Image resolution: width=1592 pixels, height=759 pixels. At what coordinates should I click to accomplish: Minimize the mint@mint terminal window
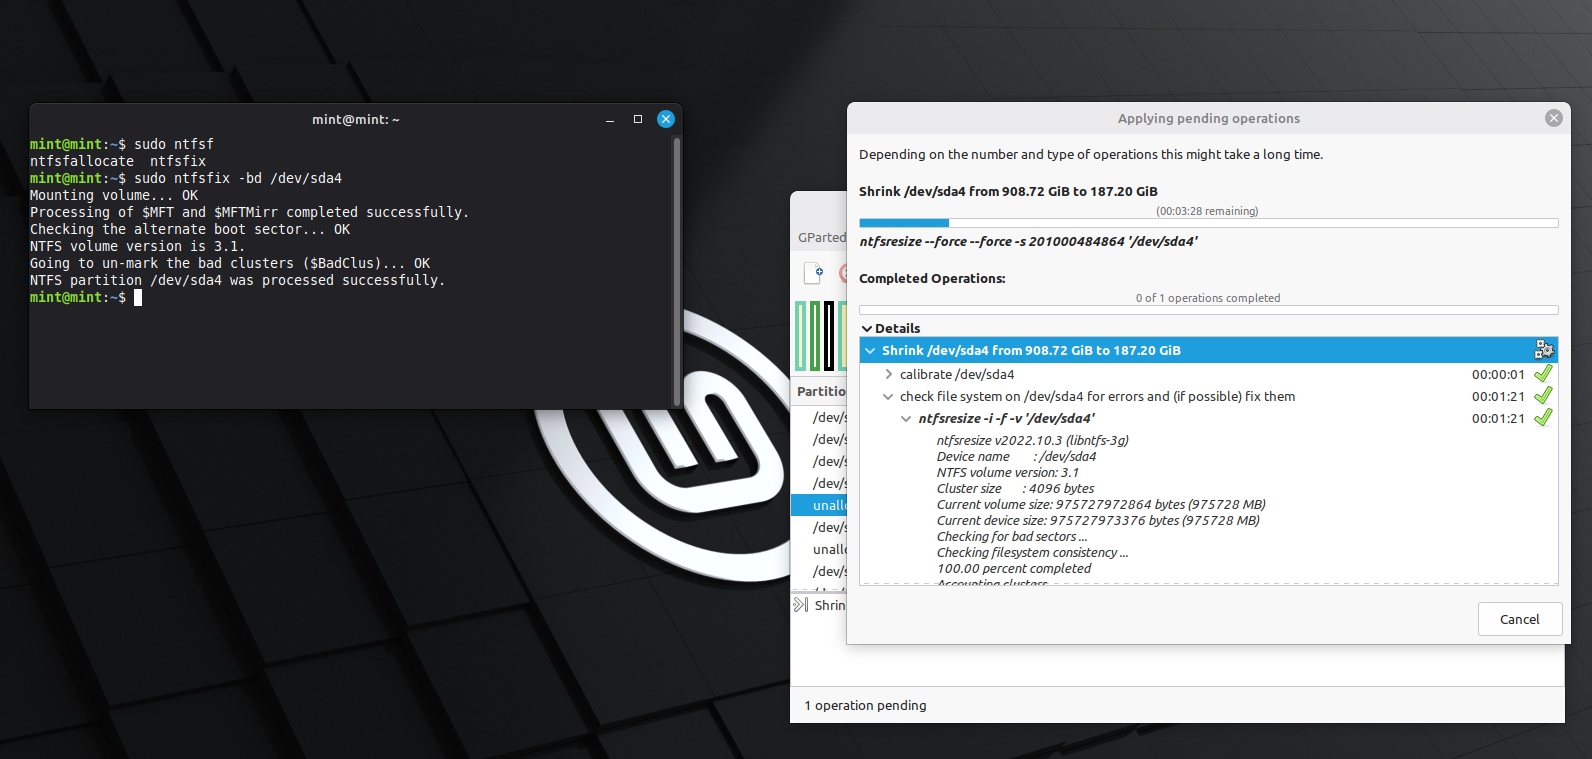click(610, 120)
